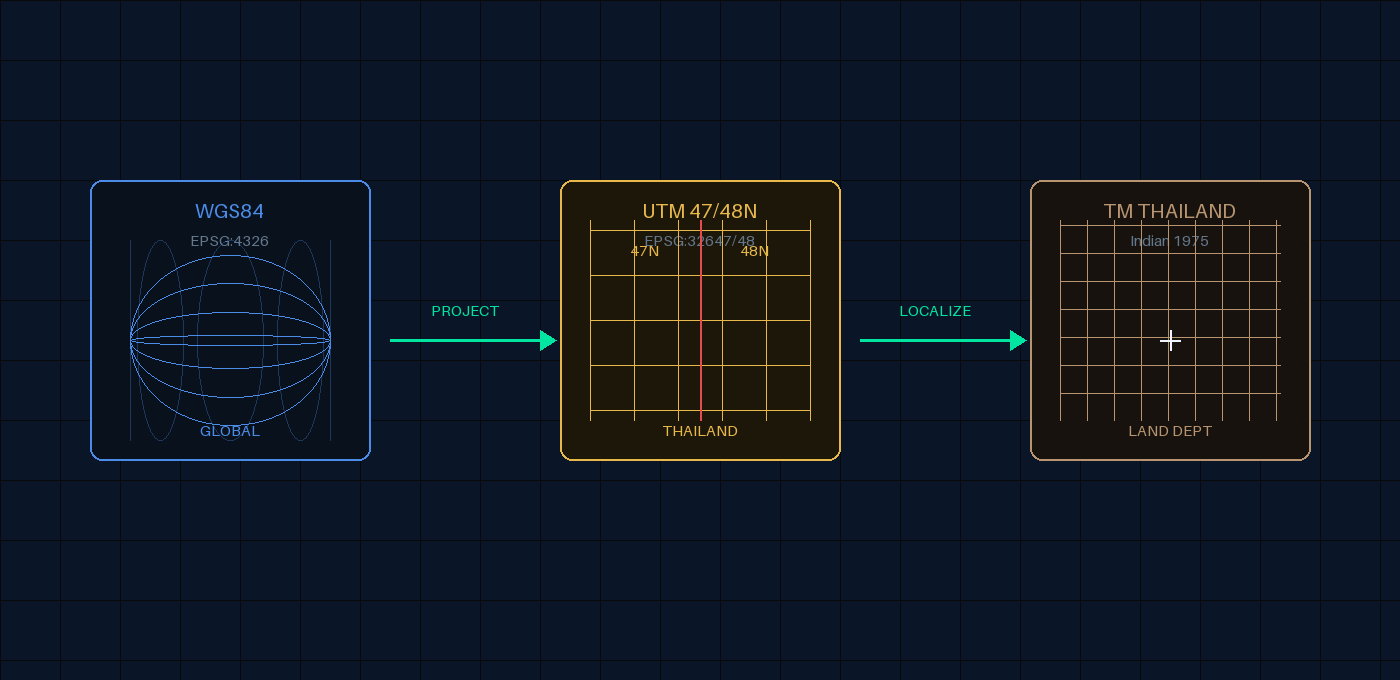
Task: Click the THAILAND caption under UTM grid
Action: (x=700, y=431)
